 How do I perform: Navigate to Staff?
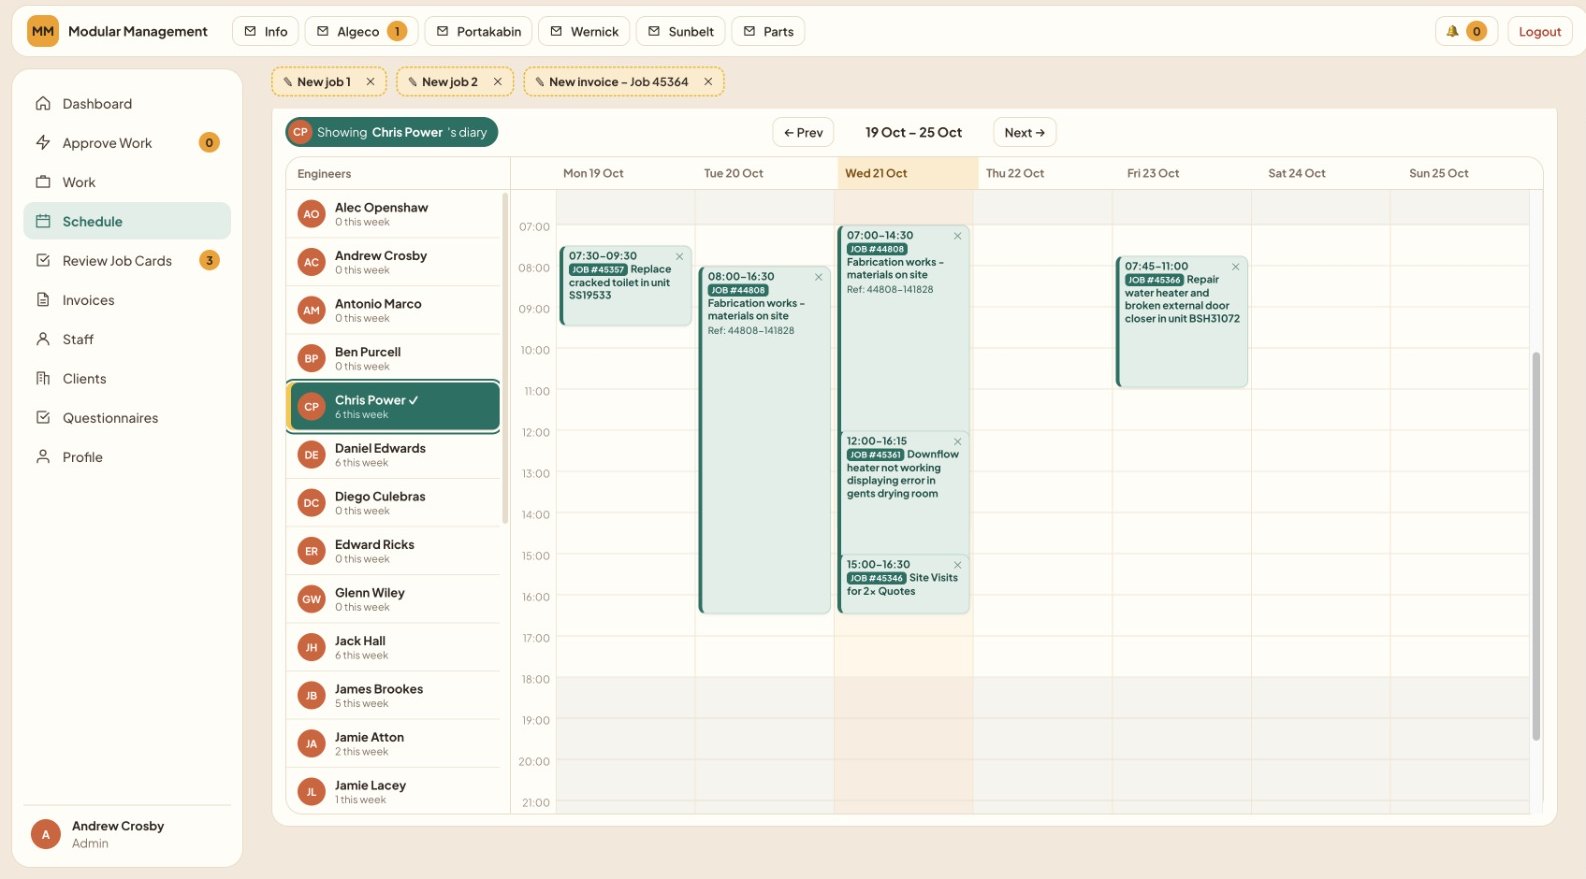pos(127,339)
